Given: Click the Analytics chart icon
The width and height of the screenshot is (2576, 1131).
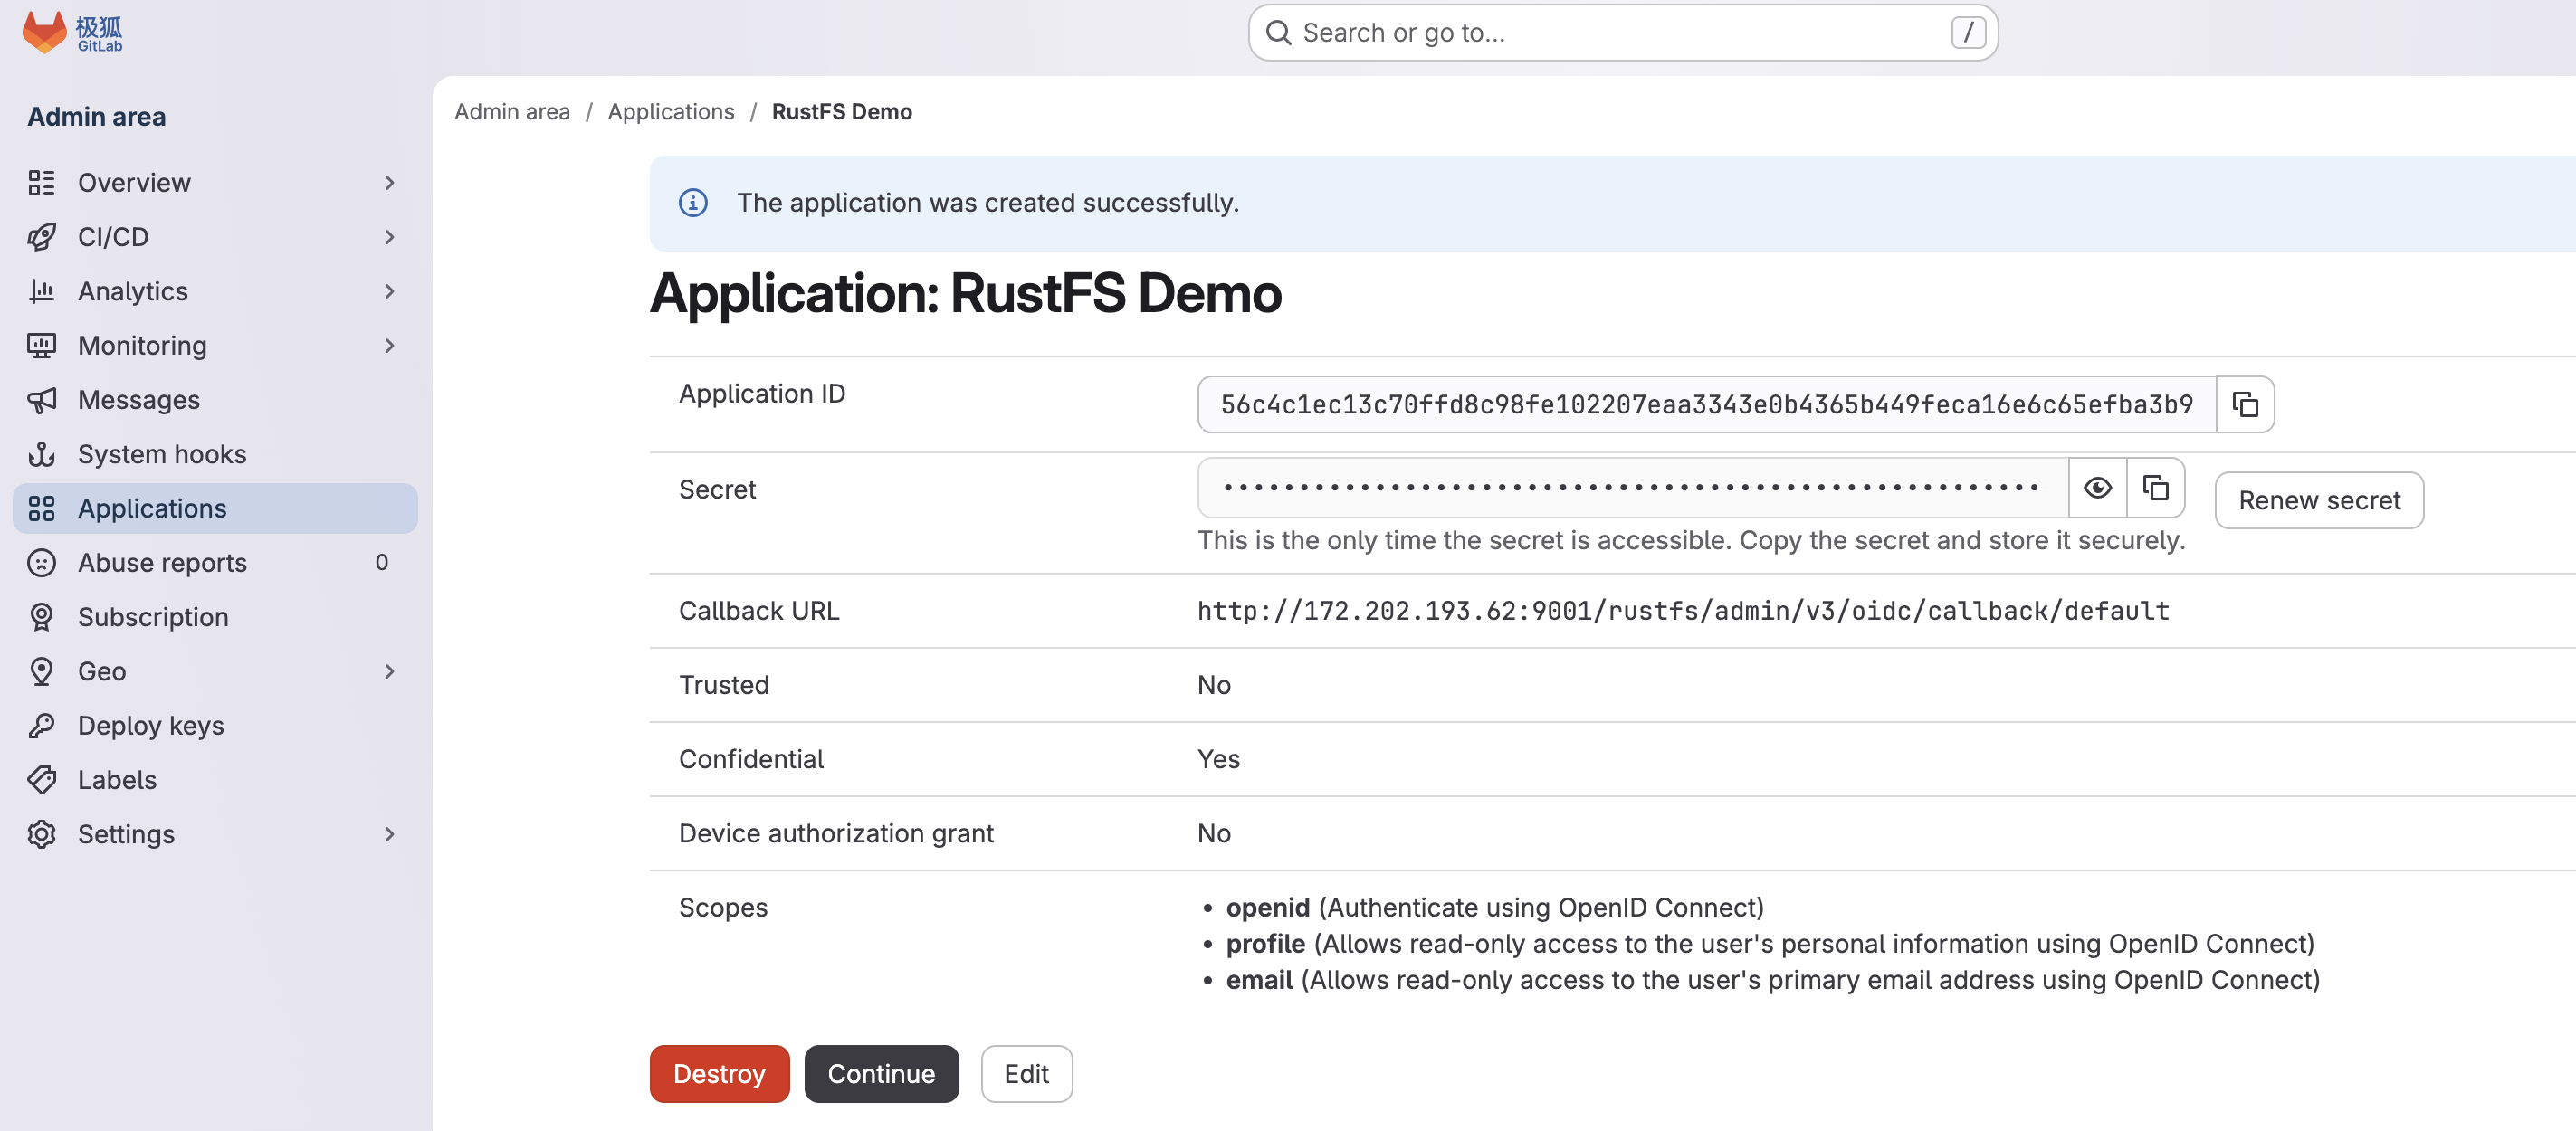Looking at the screenshot, I should click(41, 291).
